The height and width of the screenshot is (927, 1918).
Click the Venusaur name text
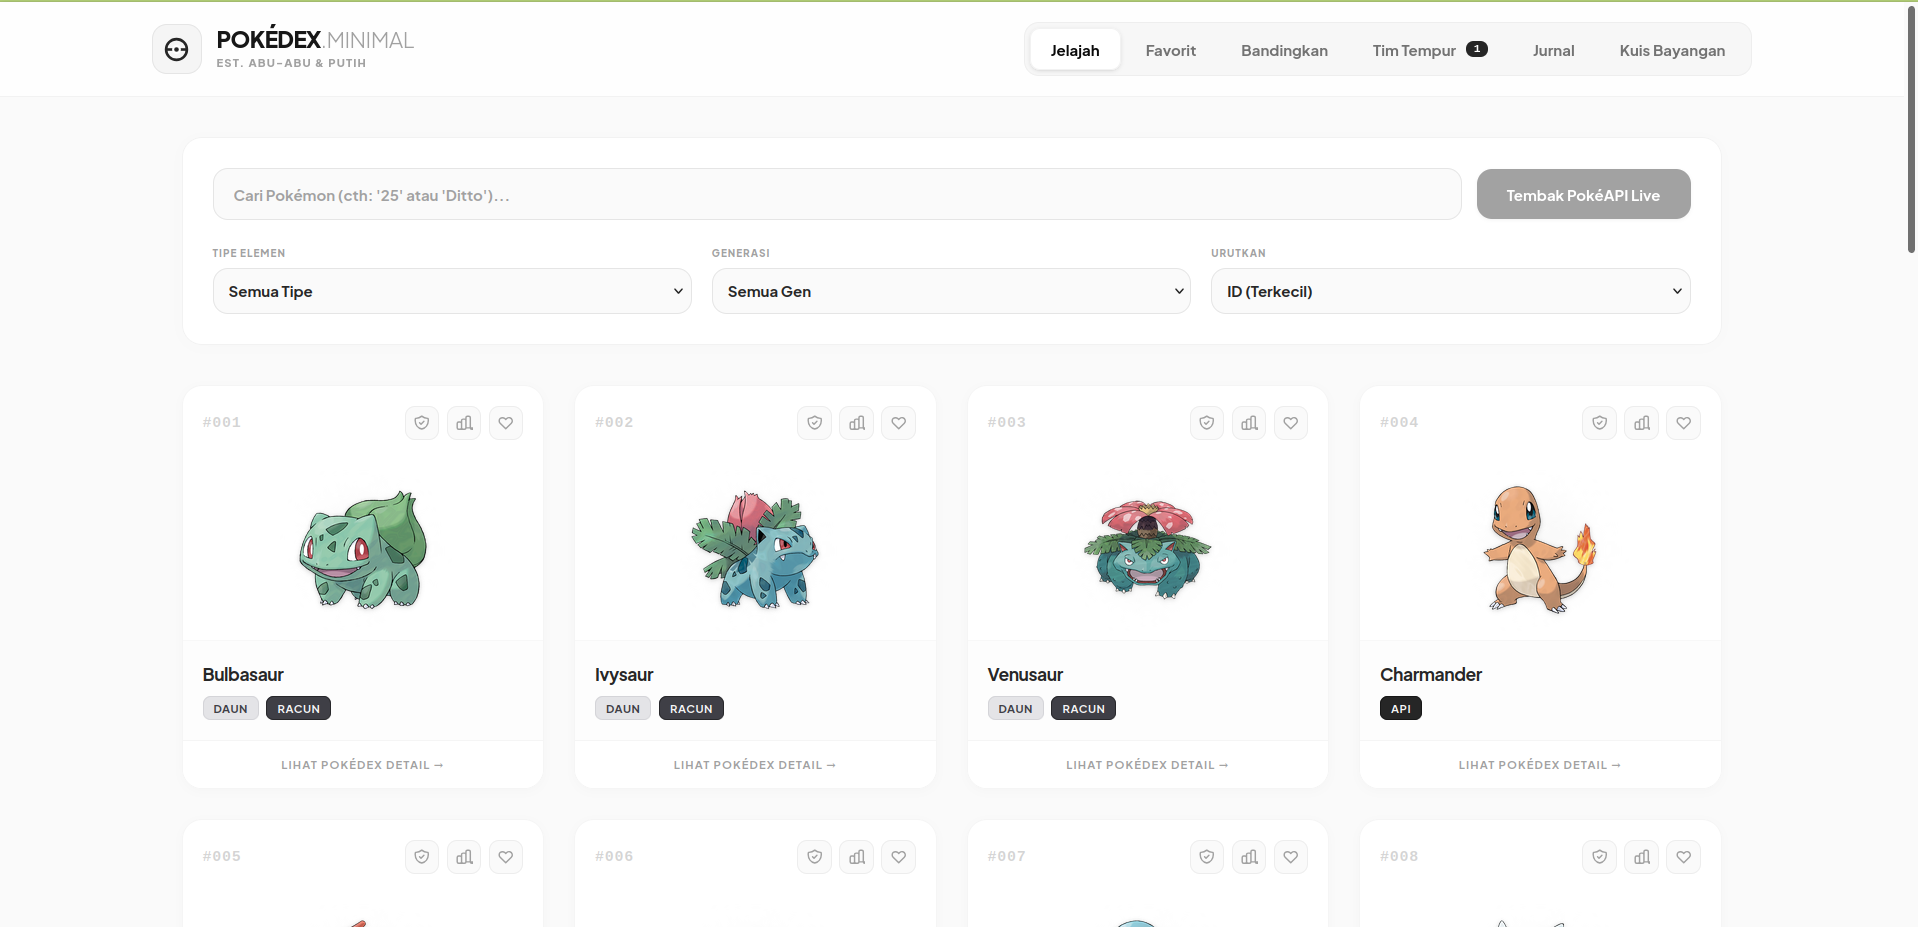click(1025, 675)
